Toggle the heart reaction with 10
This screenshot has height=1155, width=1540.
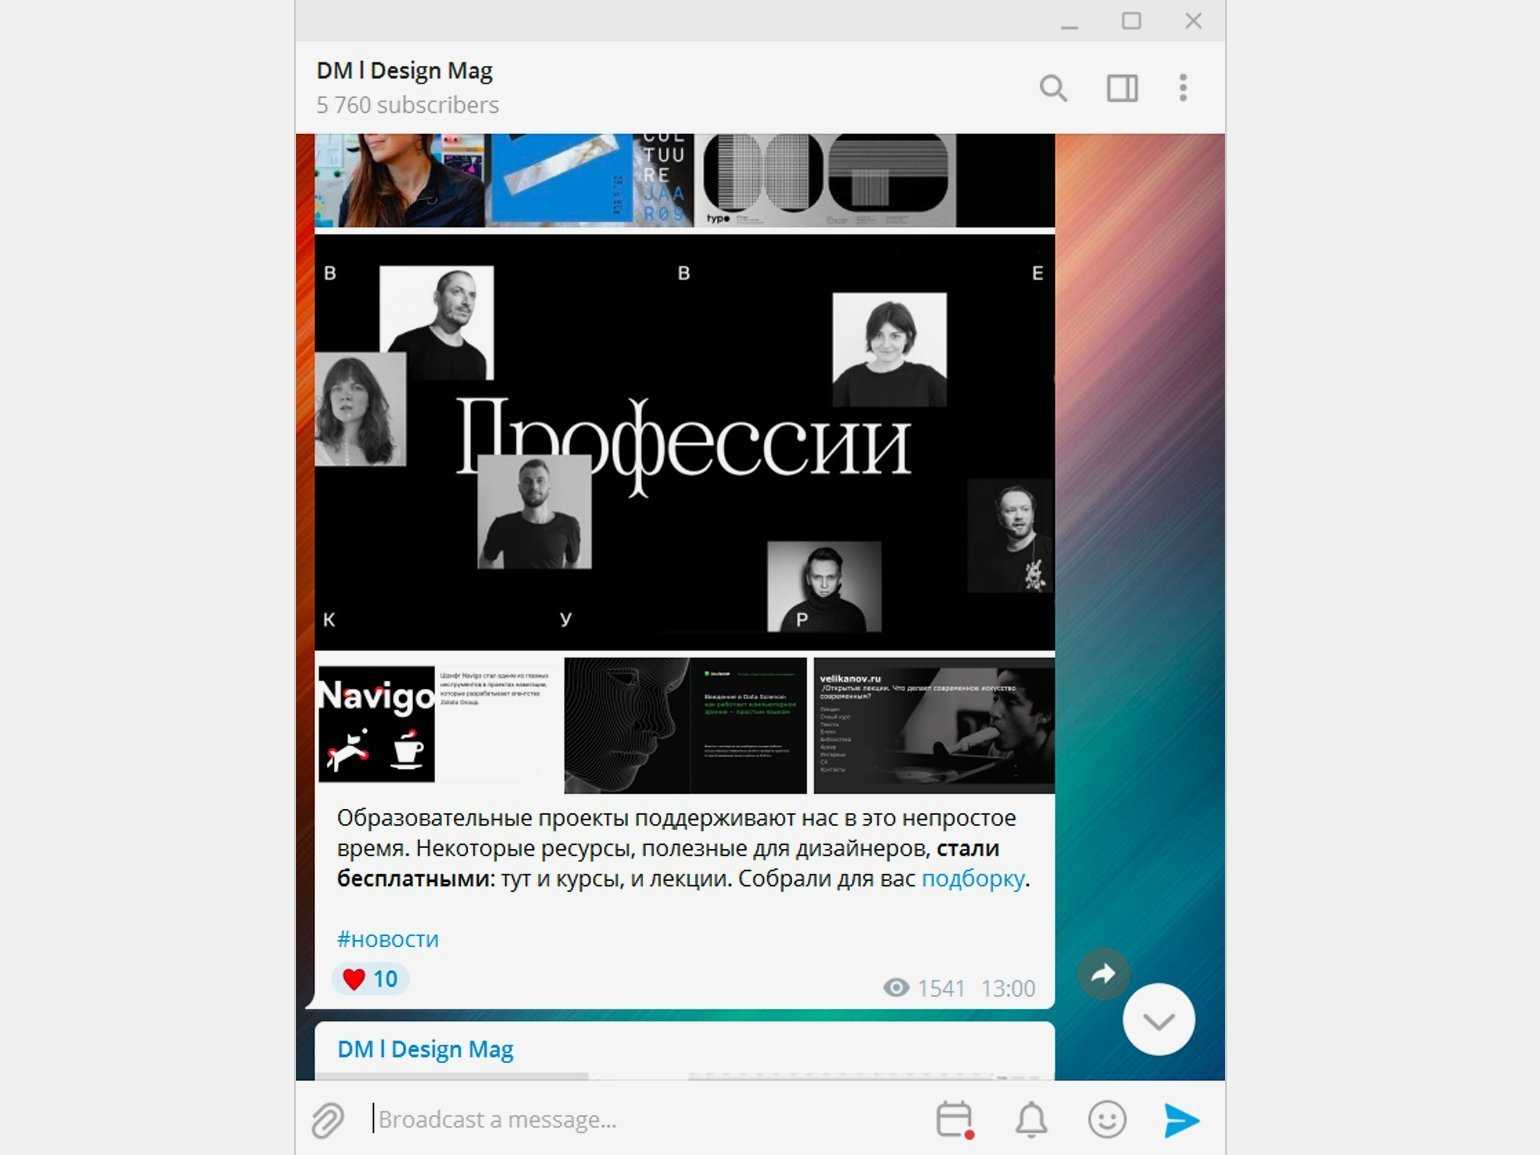tap(370, 979)
